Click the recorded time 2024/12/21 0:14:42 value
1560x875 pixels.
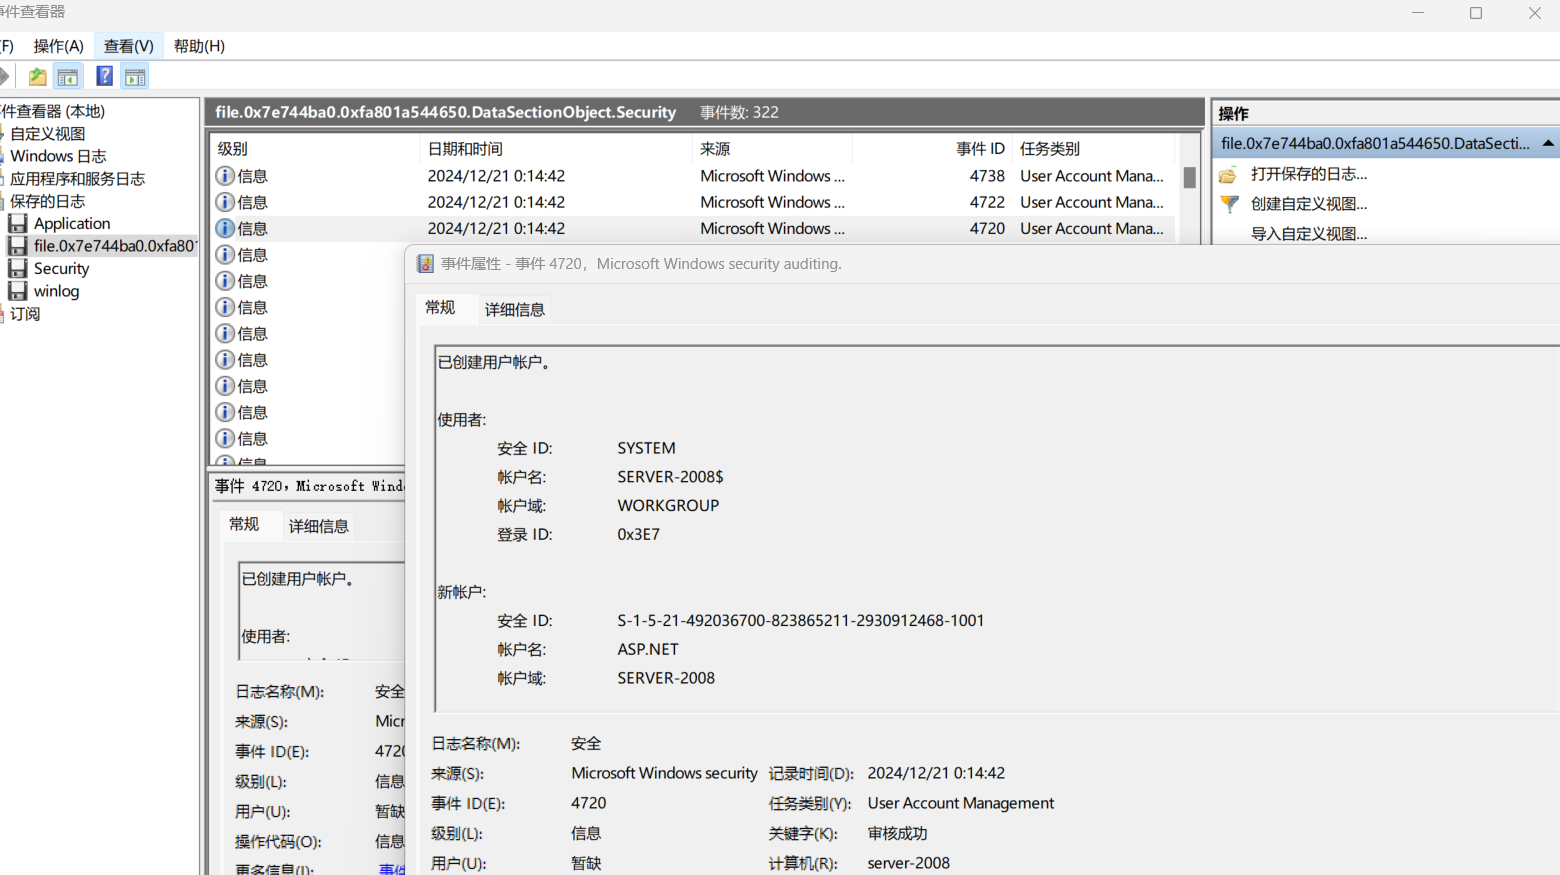936,773
